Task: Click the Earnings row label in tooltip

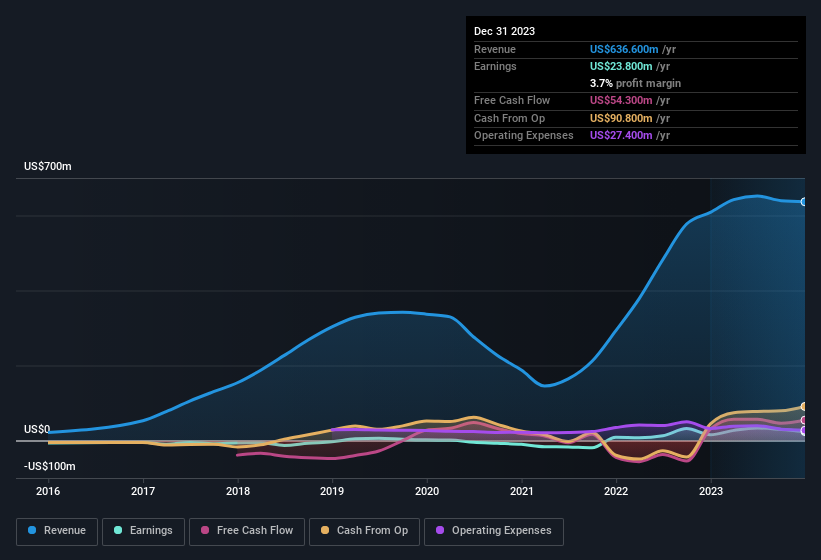Action: pyautogui.click(x=495, y=66)
